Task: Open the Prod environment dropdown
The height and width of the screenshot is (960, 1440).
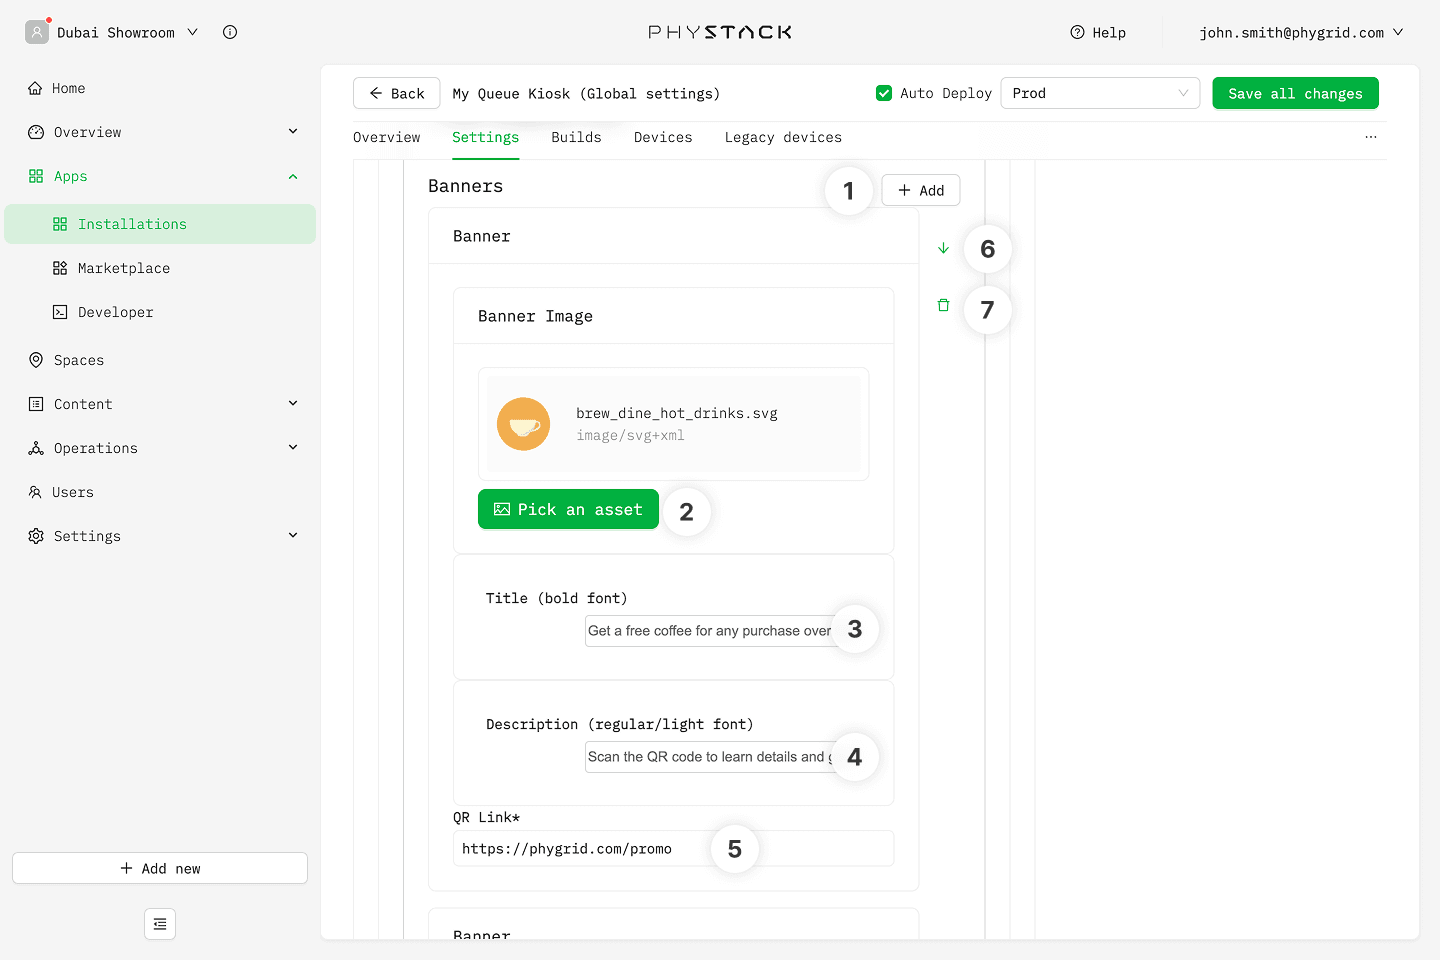Action: [x=1100, y=93]
